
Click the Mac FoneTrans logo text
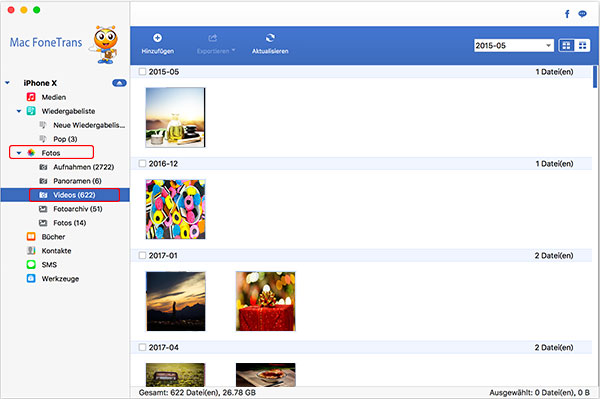point(46,42)
